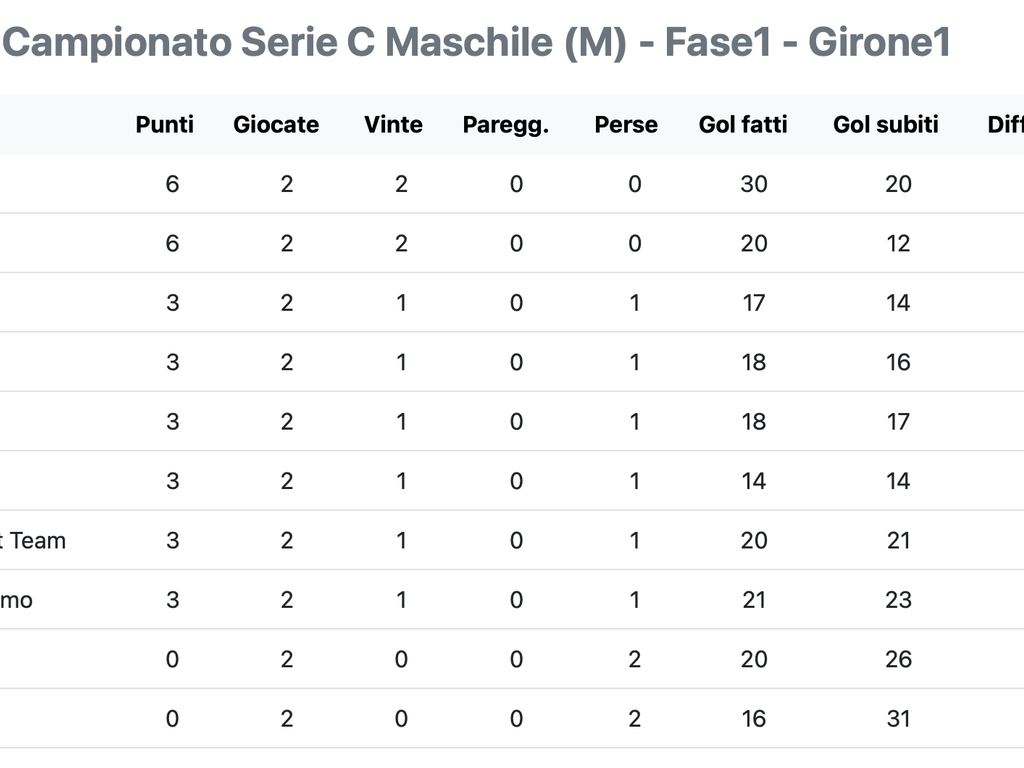Select the team name ending in 'mo'
This screenshot has height=768, width=1024.
pyautogui.click(x=16, y=600)
